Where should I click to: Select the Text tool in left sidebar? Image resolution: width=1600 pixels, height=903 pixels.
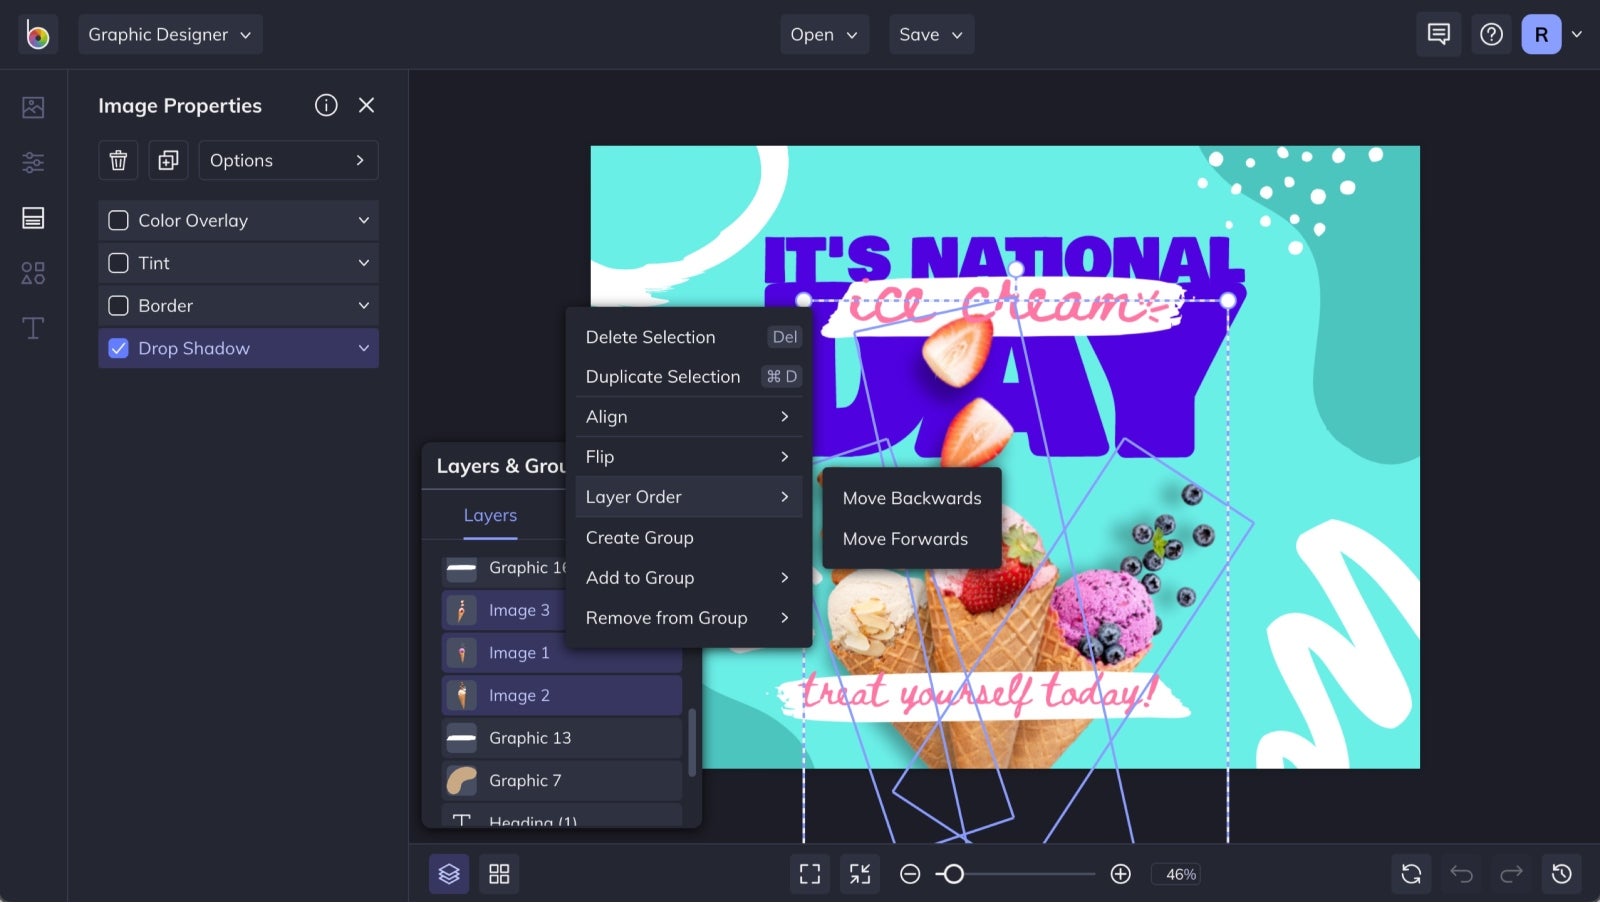[33, 328]
